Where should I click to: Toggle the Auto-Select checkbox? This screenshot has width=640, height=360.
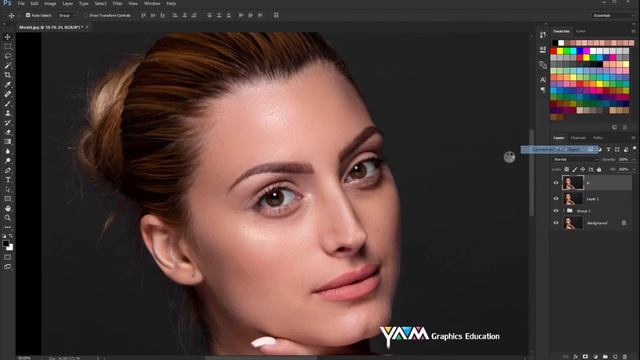28,15
